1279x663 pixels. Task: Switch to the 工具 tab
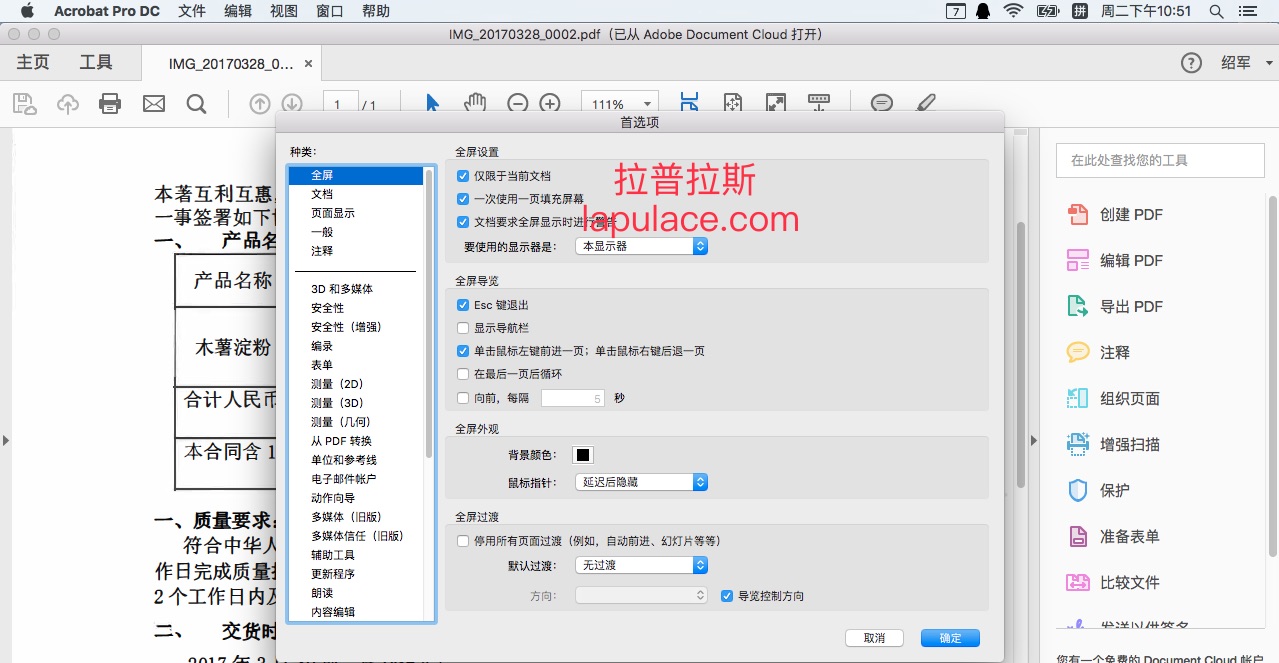coord(96,62)
